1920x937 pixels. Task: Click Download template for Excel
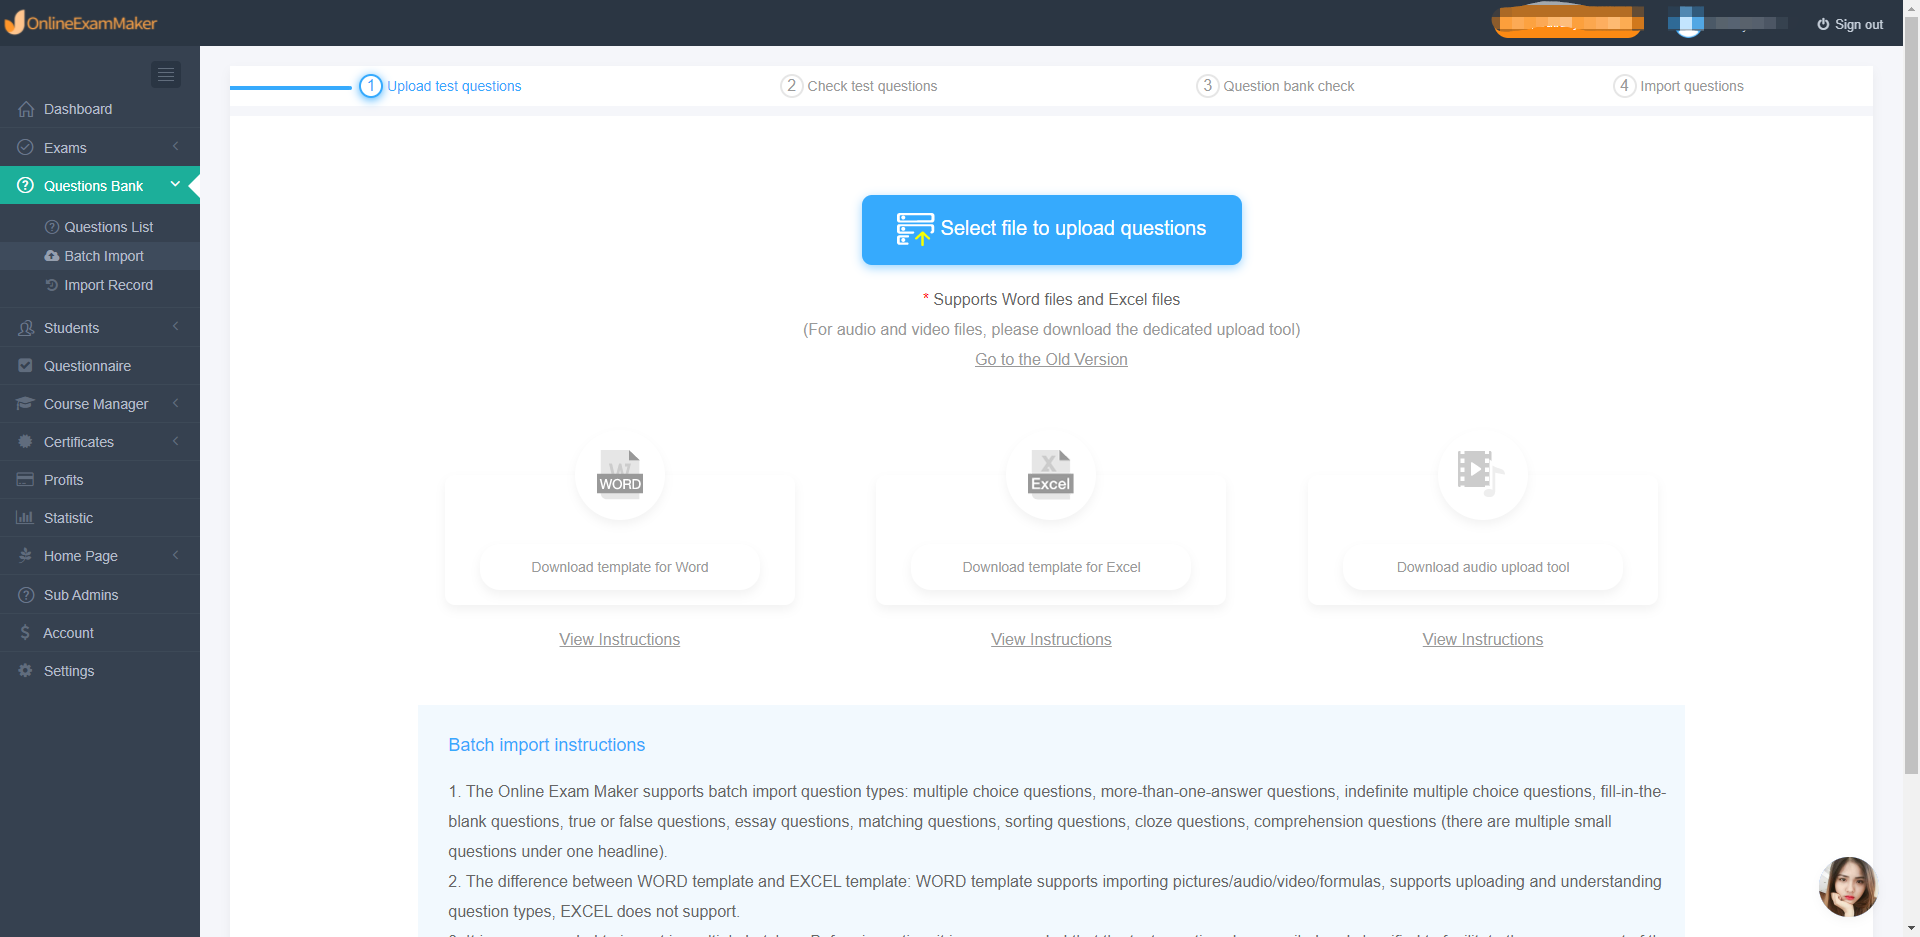1051,567
